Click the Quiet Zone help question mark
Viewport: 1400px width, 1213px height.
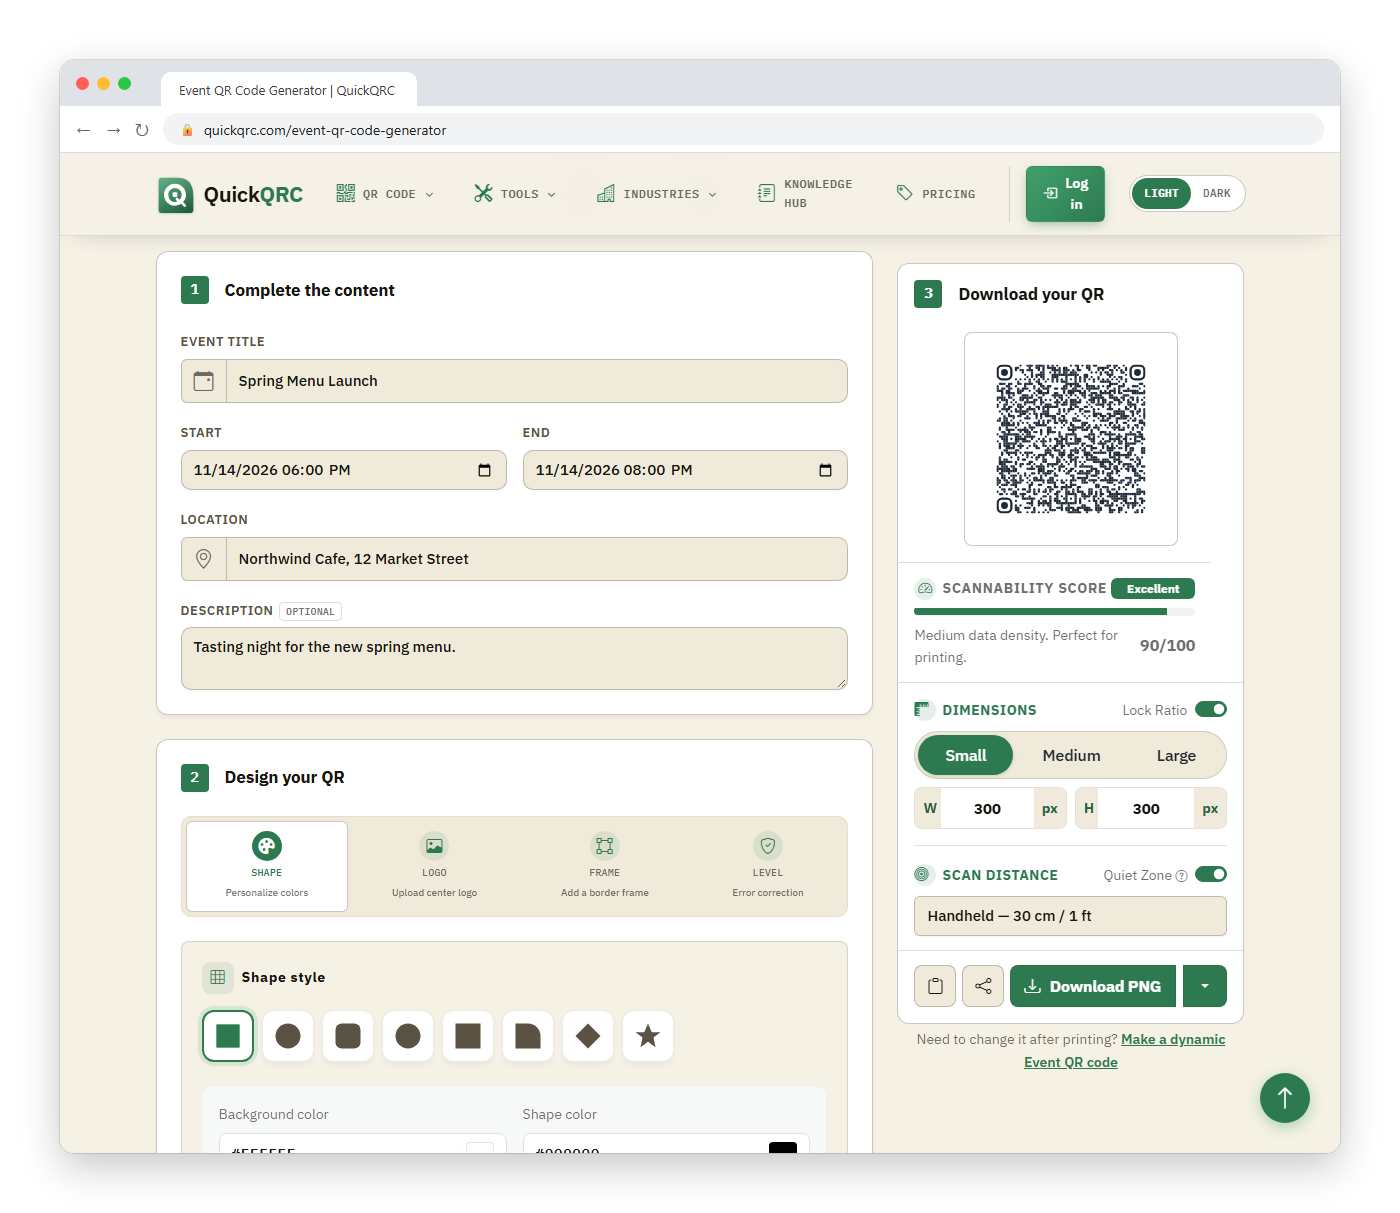click(1182, 876)
